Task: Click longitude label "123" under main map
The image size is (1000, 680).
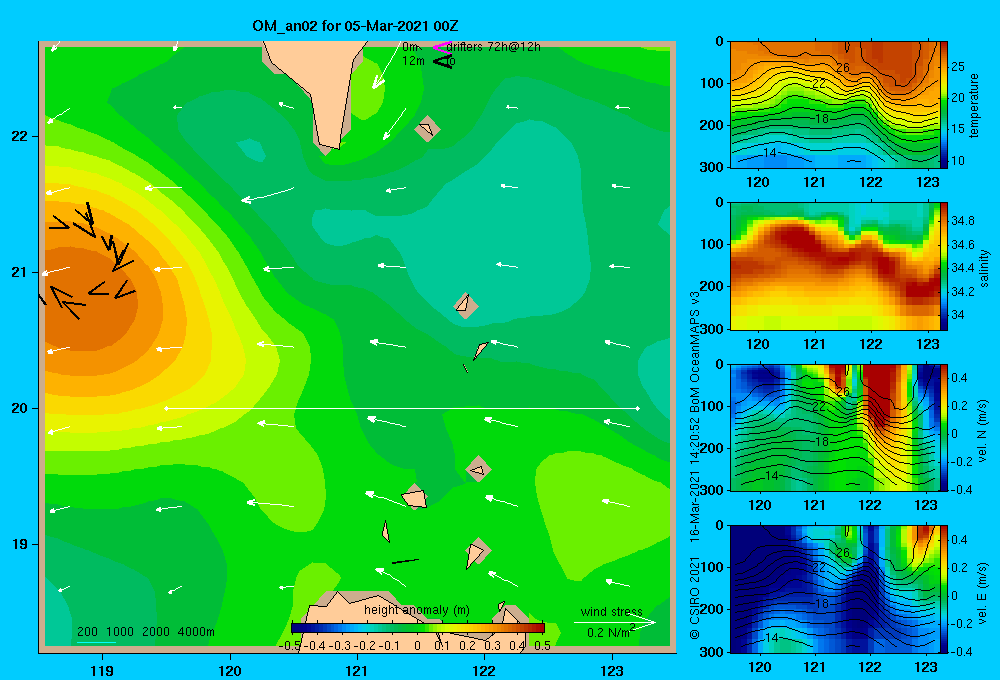Action: point(612,670)
